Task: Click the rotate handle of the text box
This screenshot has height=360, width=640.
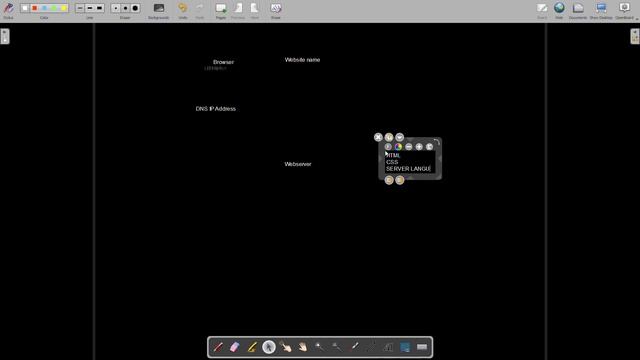Action: pyautogui.click(x=436, y=142)
